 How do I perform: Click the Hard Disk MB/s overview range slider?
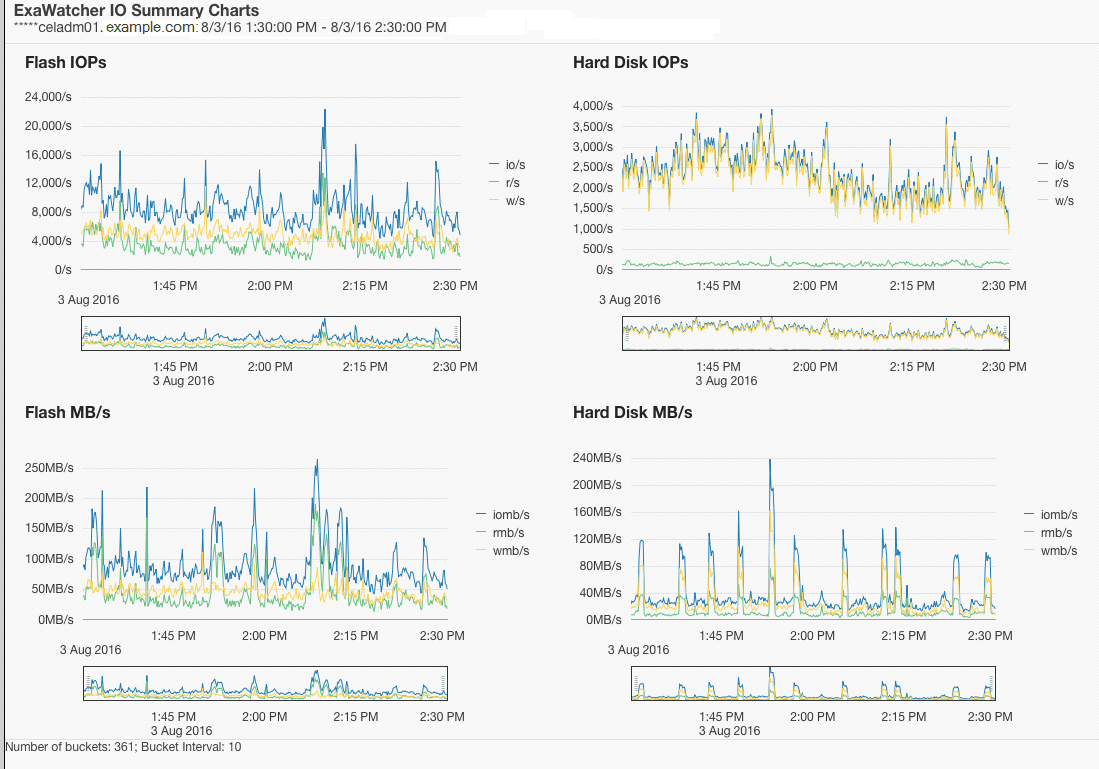813,683
